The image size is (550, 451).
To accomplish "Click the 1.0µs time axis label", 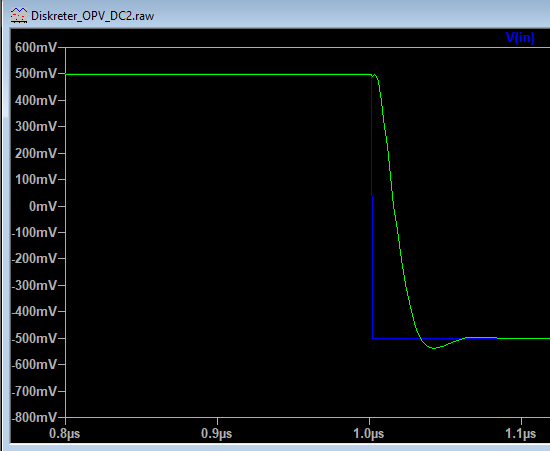I will (x=369, y=434).
